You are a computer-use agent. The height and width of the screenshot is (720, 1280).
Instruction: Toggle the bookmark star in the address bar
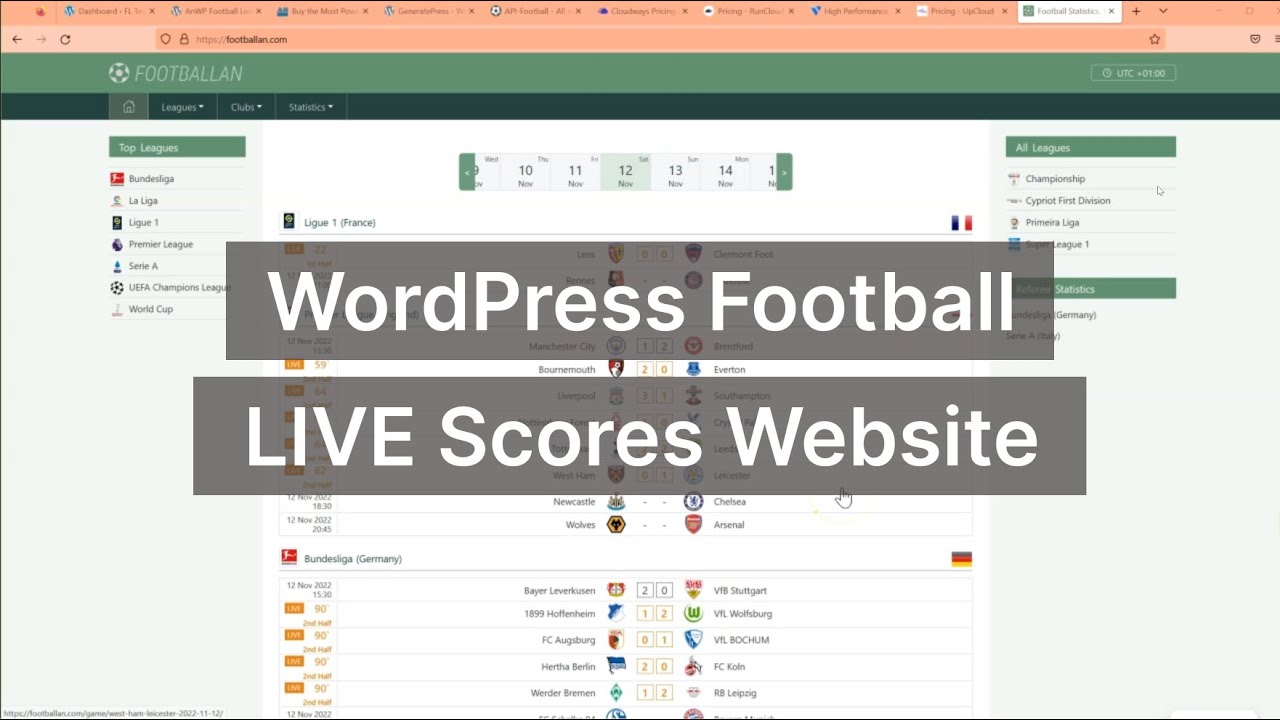point(1154,37)
